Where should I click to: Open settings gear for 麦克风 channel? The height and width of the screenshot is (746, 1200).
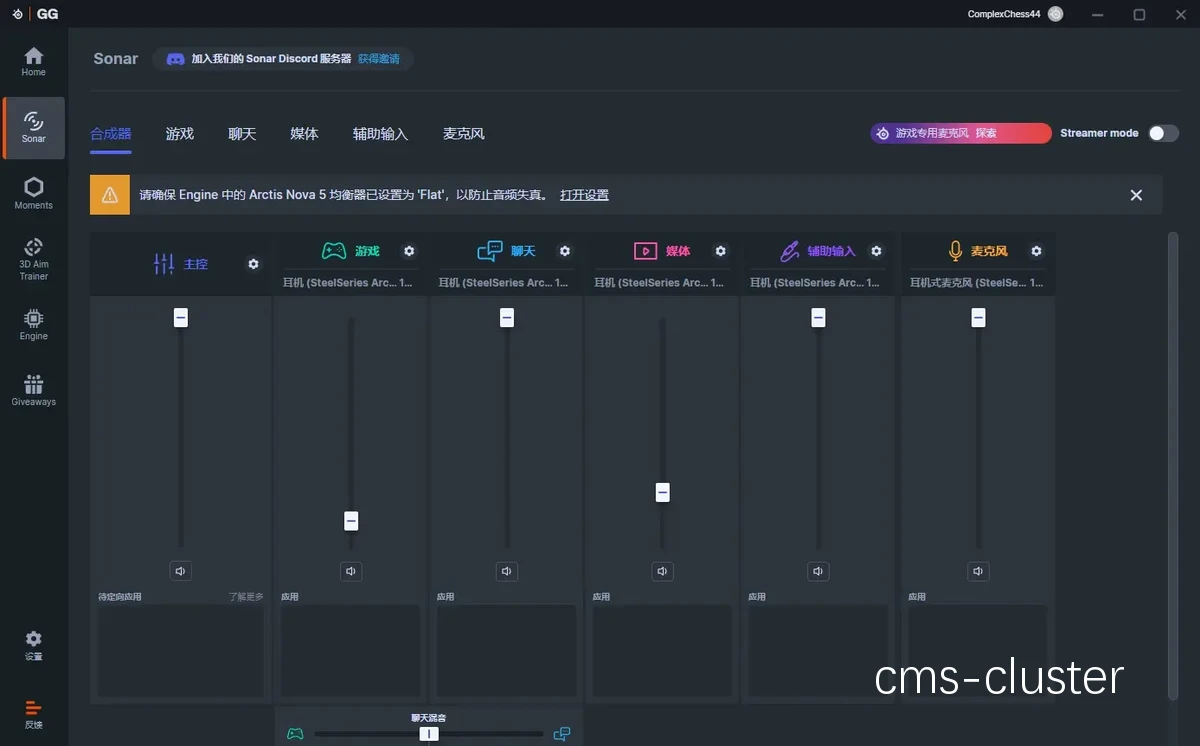pyautogui.click(x=1037, y=251)
